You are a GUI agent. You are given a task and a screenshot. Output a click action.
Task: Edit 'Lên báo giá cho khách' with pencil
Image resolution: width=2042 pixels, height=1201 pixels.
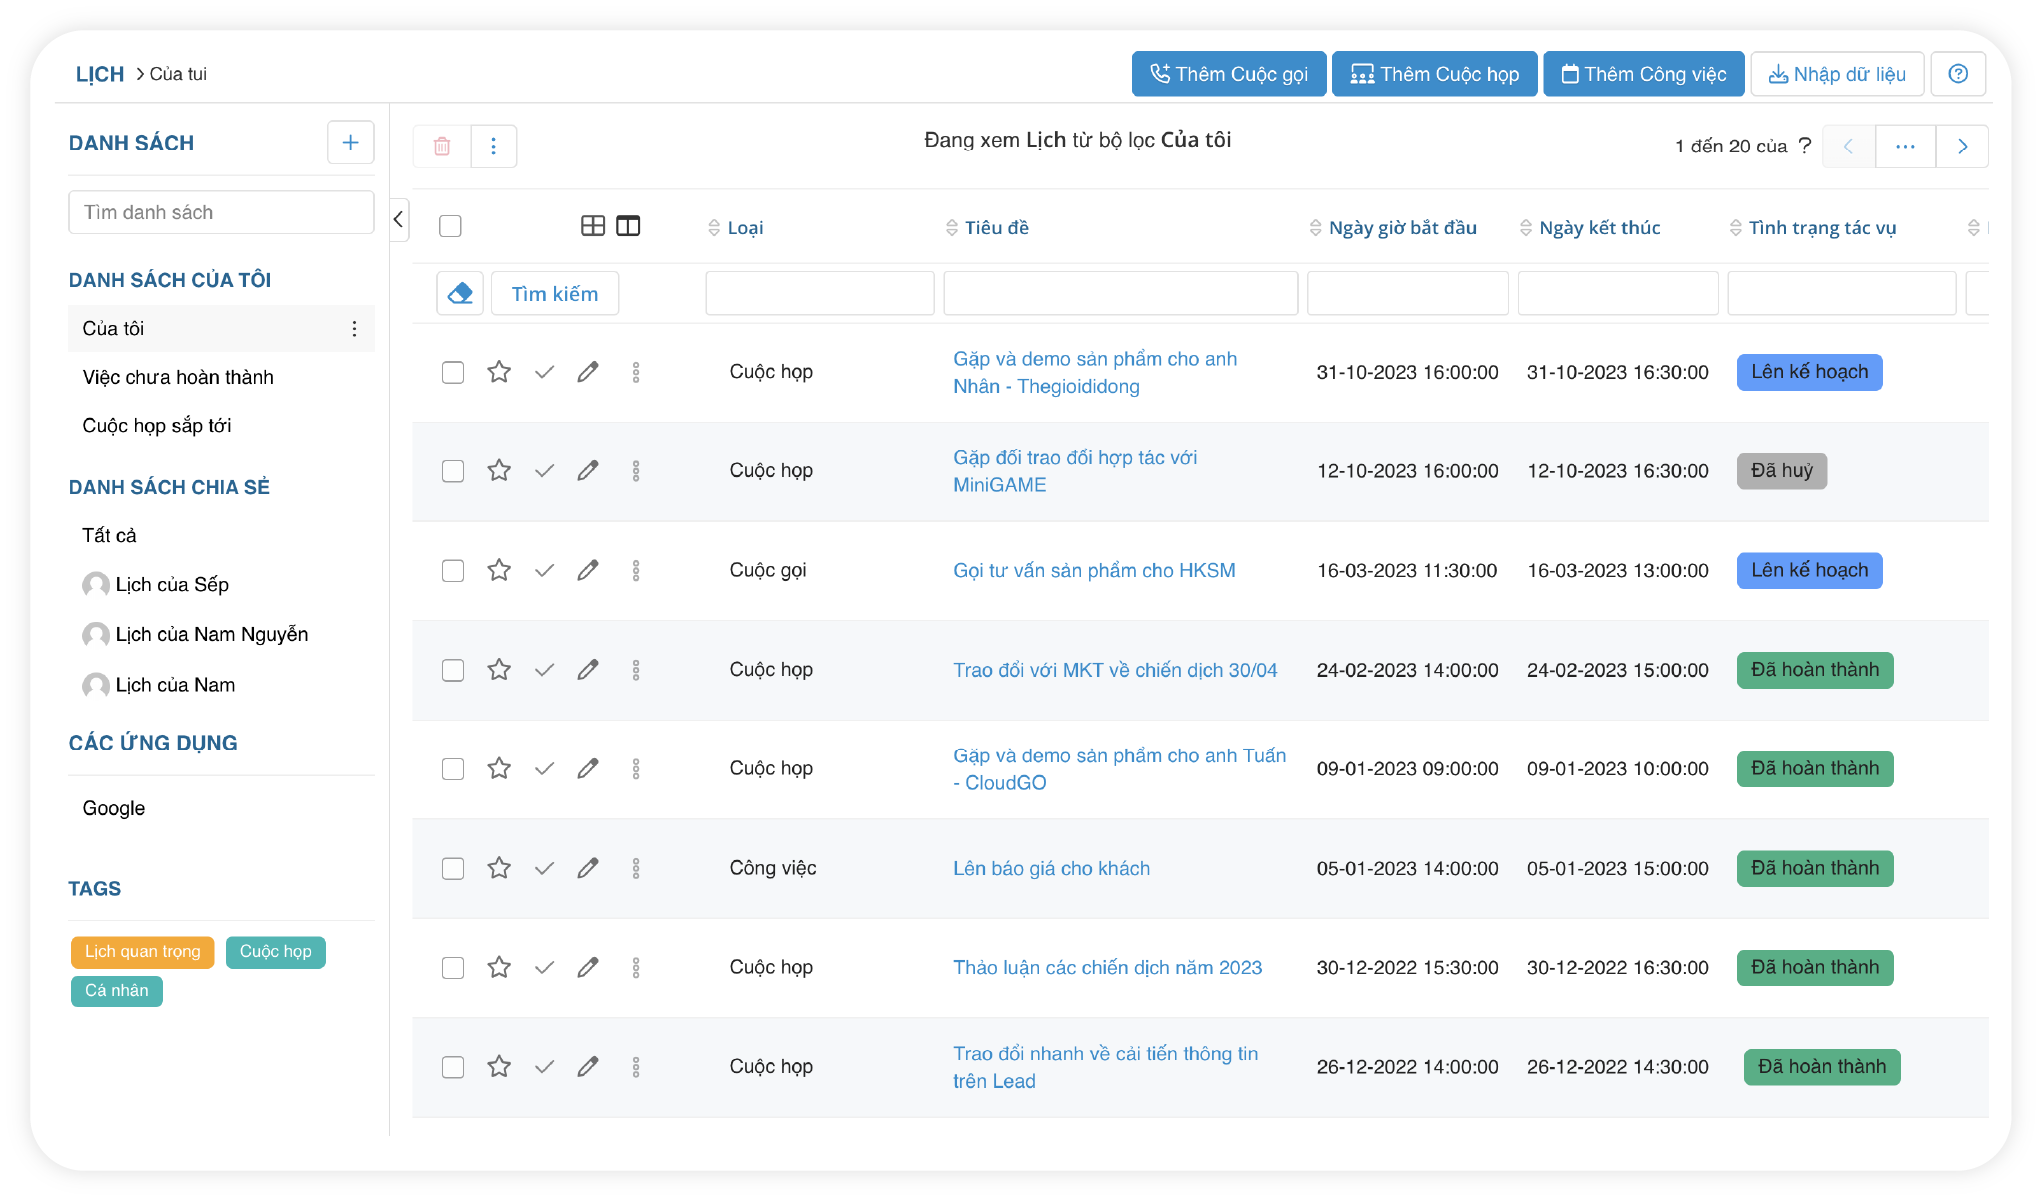588,869
